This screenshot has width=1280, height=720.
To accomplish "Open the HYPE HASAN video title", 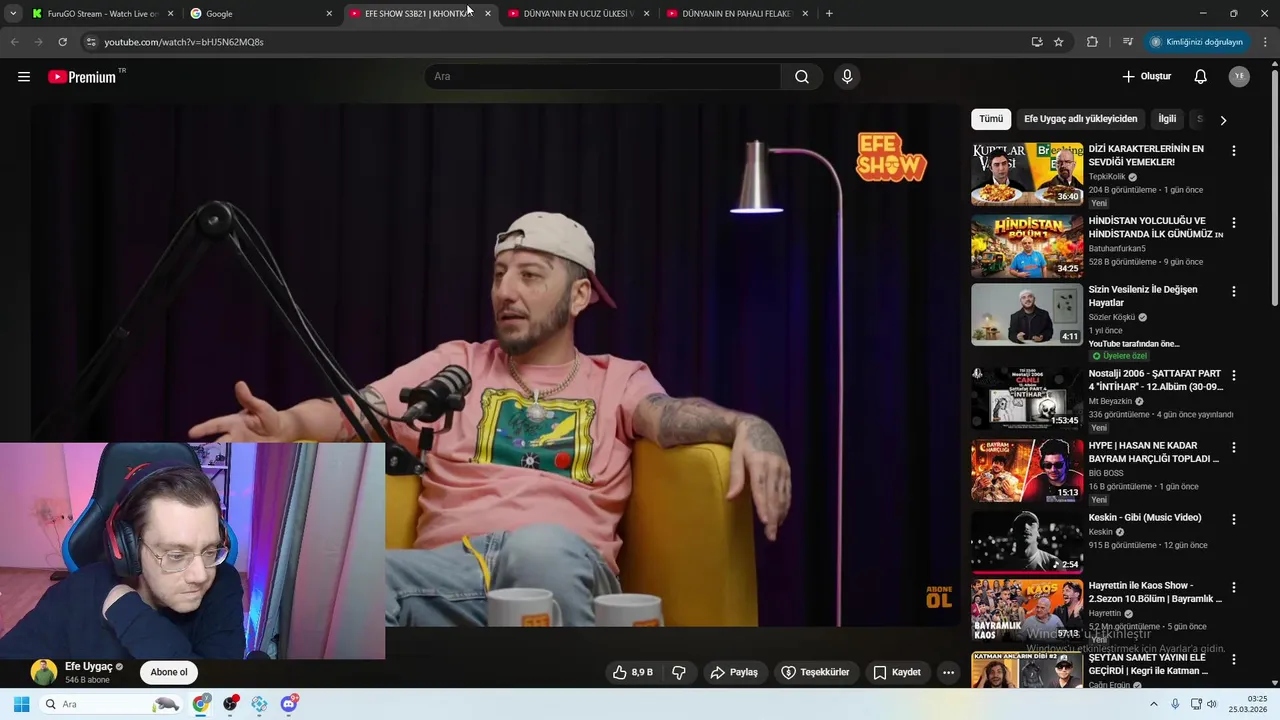I will point(1154,452).
